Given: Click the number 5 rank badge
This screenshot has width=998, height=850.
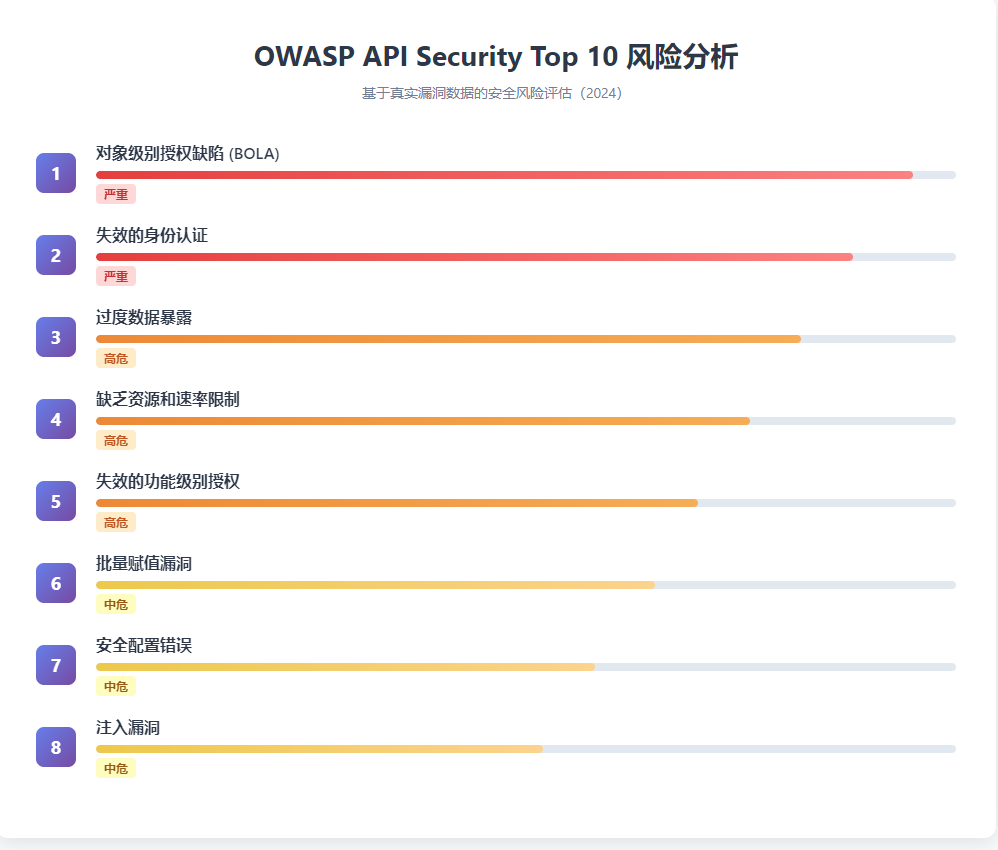Looking at the screenshot, I should [x=56, y=501].
